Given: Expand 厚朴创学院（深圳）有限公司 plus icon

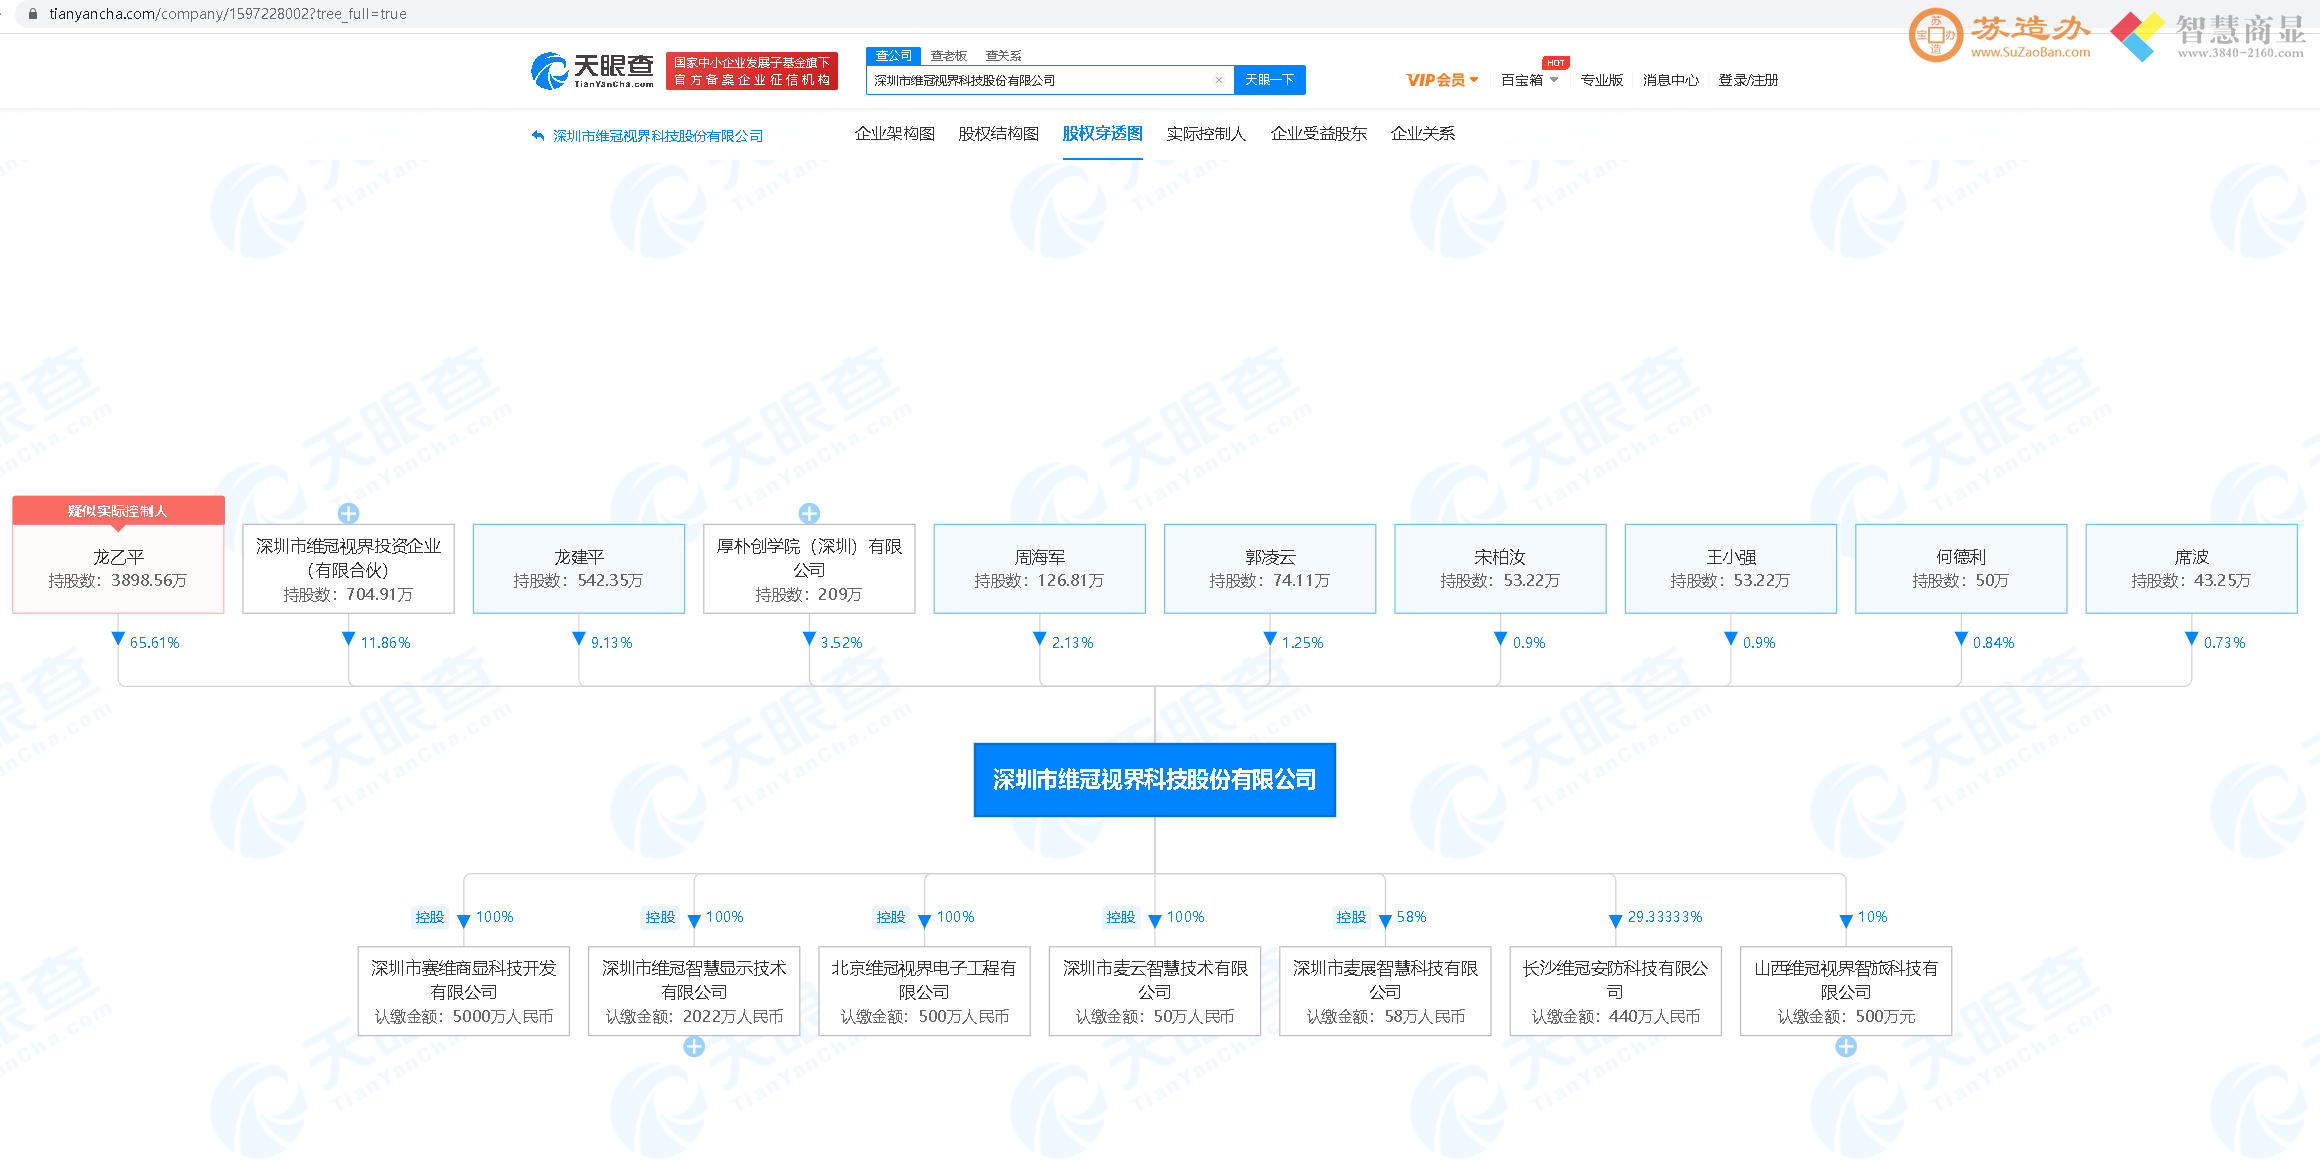Looking at the screenshot, I should pyautogui.click(x=809, y=513).
